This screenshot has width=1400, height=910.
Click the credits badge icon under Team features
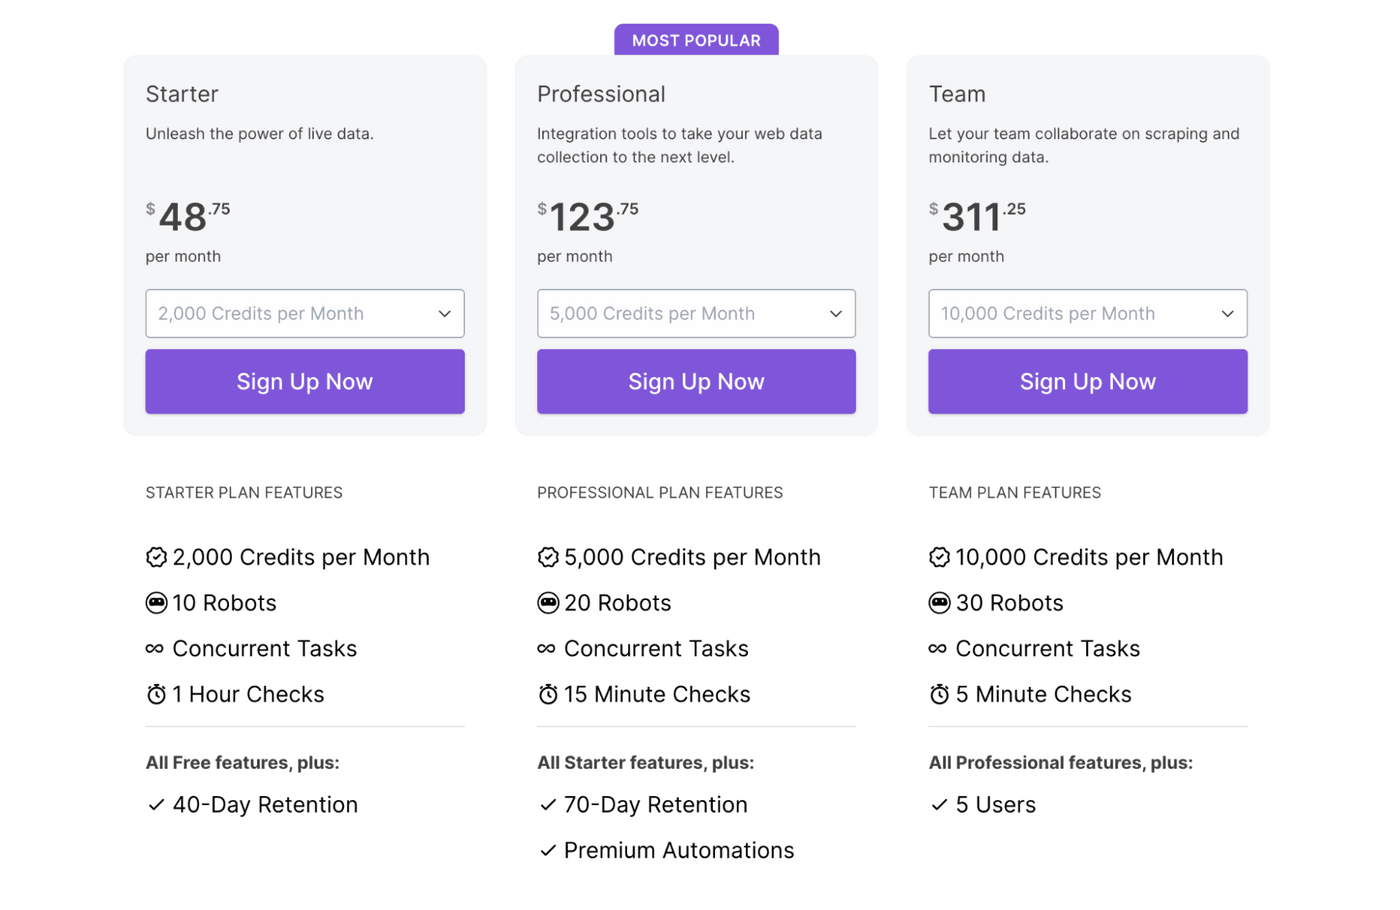[x=939, y=557]
